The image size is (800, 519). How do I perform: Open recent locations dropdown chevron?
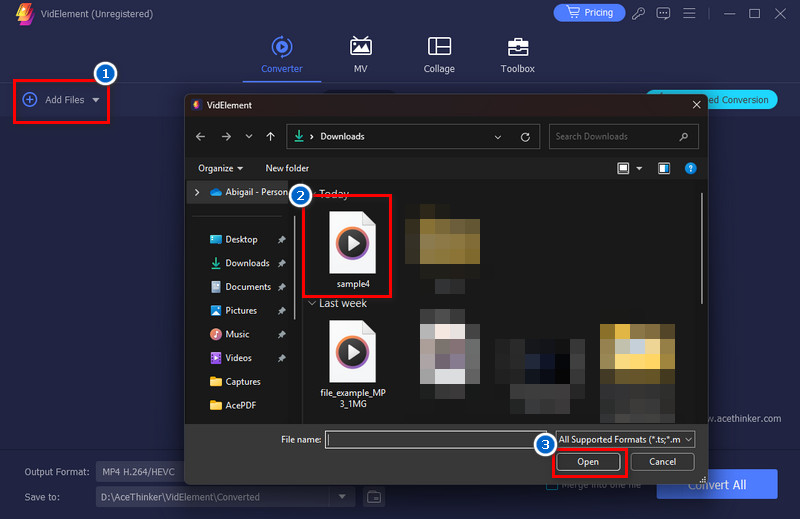248,137
